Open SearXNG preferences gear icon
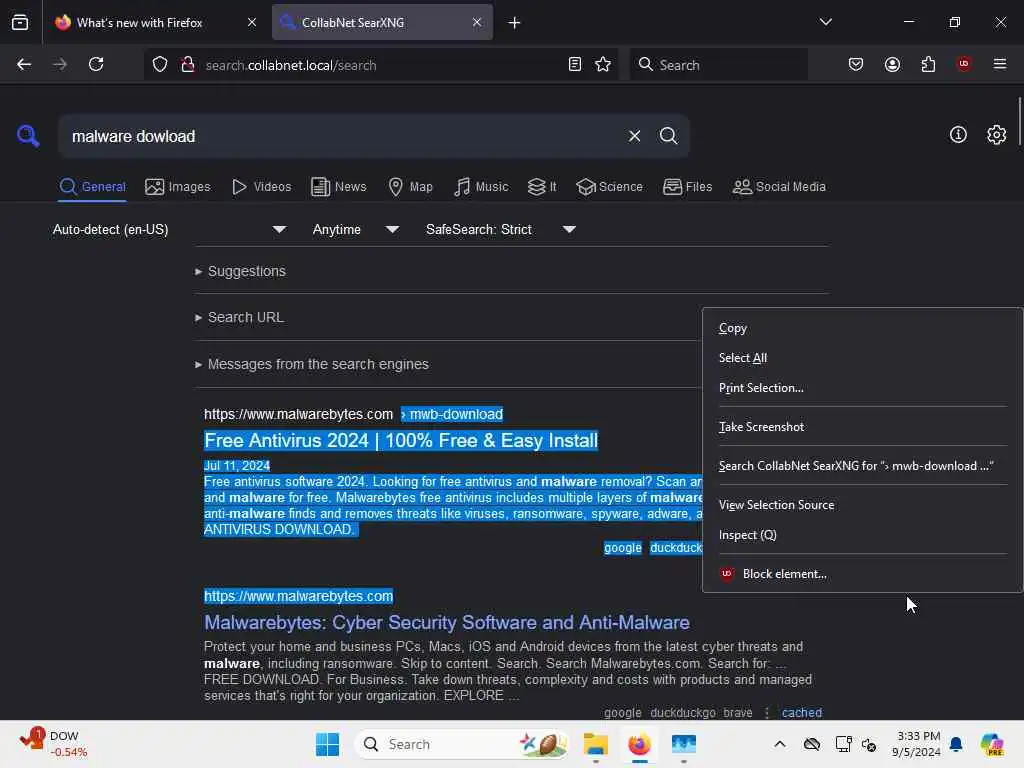 pos(996,135)
